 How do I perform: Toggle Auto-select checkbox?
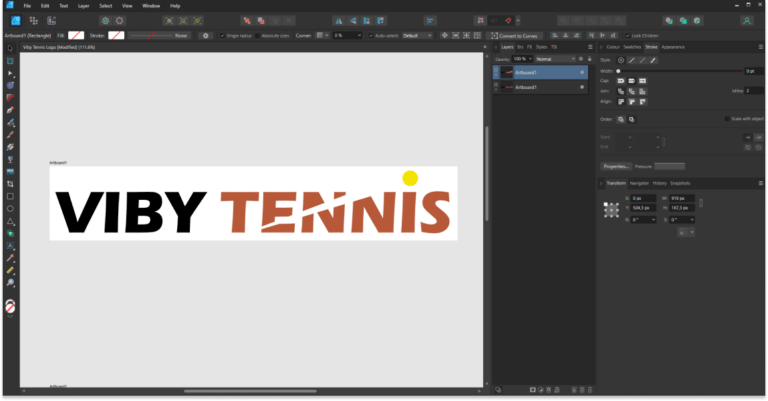tap(371, 36)
